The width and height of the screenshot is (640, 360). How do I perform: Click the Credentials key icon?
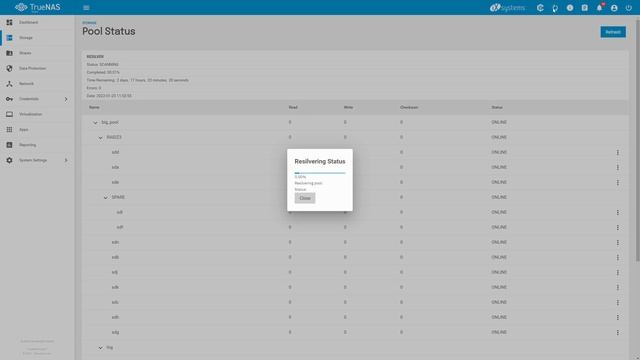coord(9,99)
